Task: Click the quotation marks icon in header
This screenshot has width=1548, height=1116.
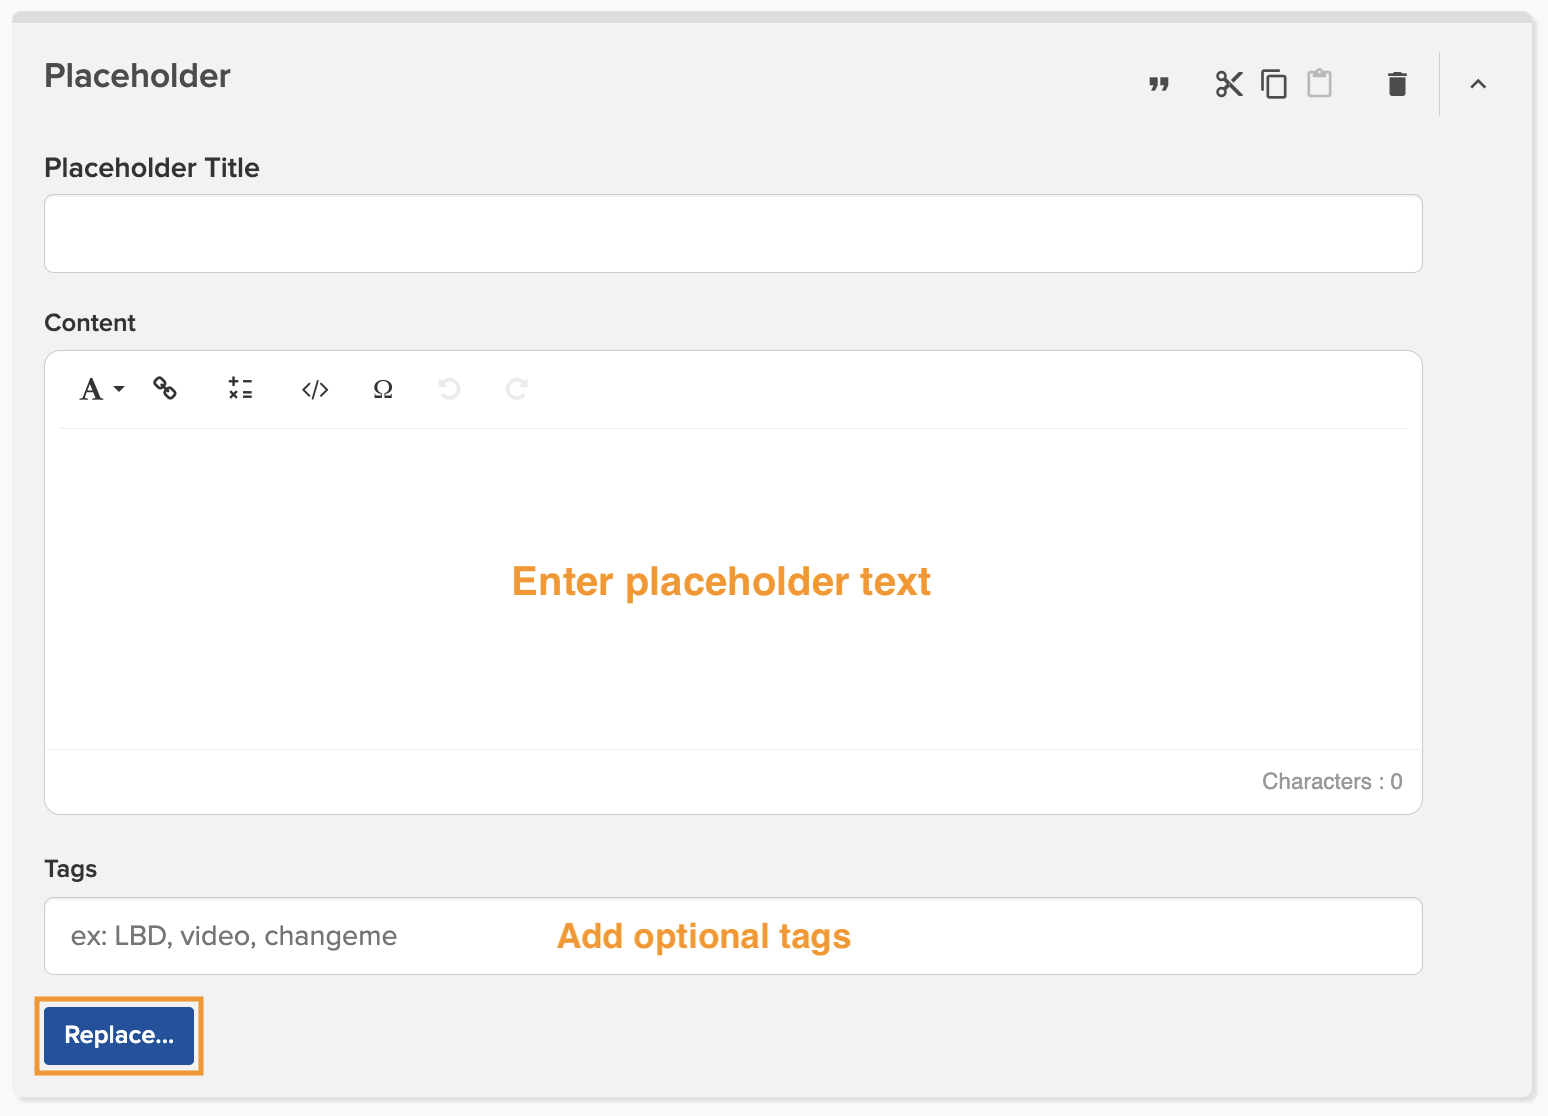Action: point(1159,84)
